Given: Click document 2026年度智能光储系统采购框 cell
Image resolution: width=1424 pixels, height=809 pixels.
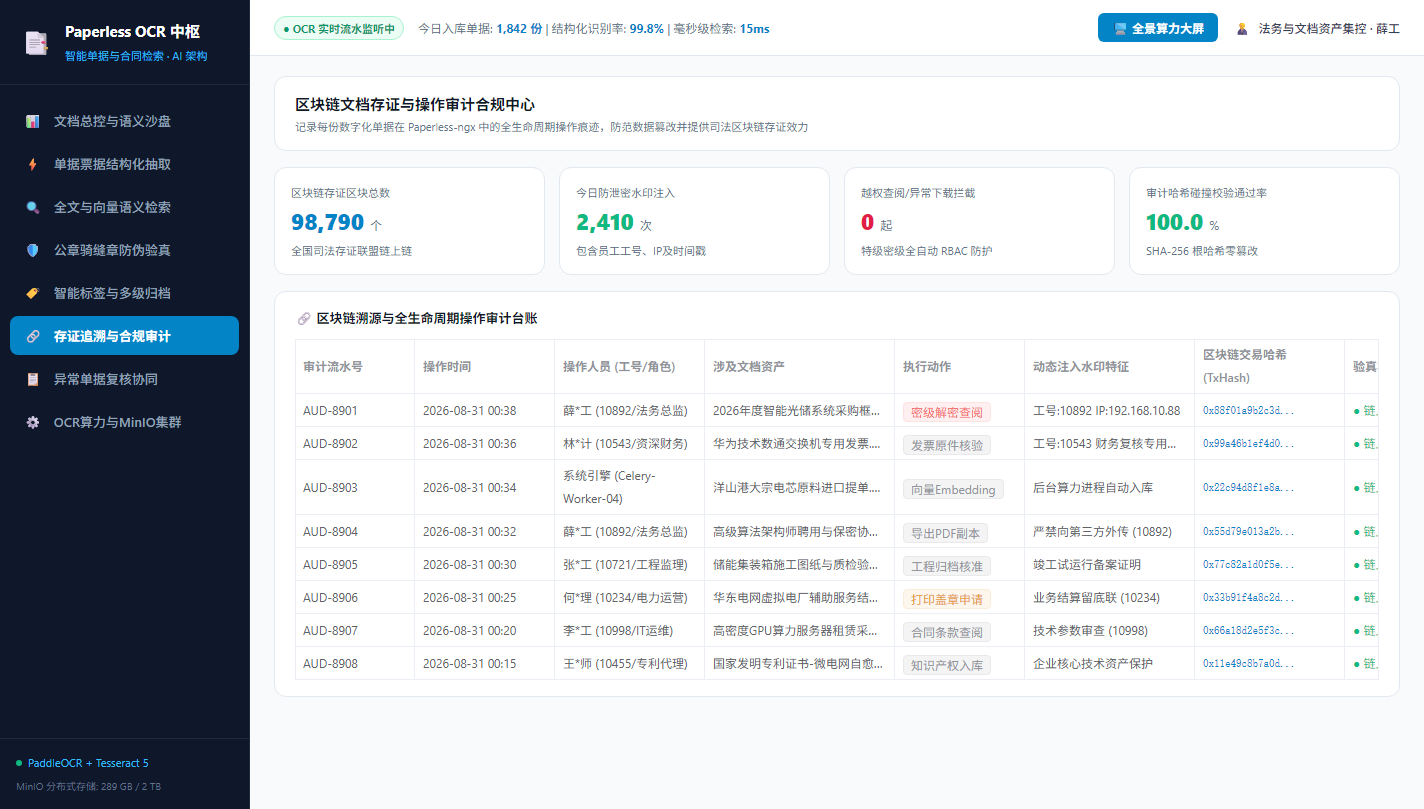Looking at the screenshot, I should (800, 411).
